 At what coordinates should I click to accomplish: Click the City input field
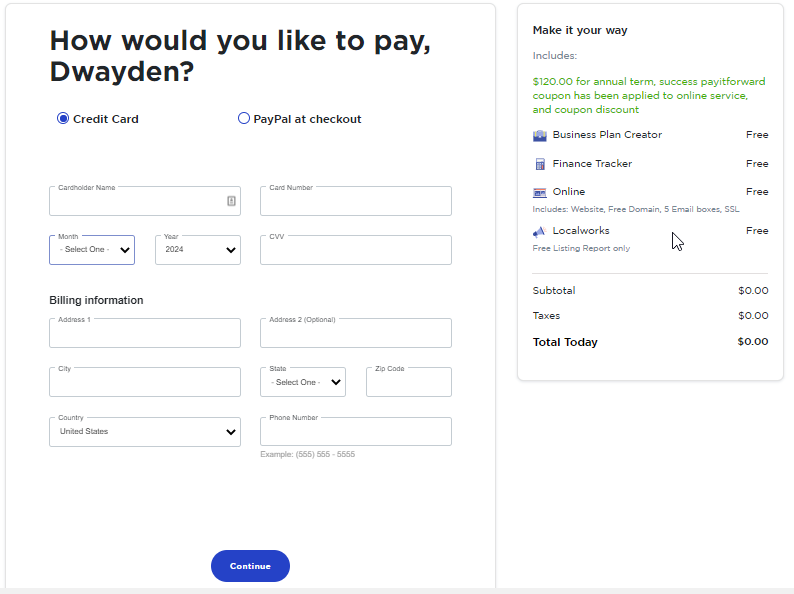(145, 383)
